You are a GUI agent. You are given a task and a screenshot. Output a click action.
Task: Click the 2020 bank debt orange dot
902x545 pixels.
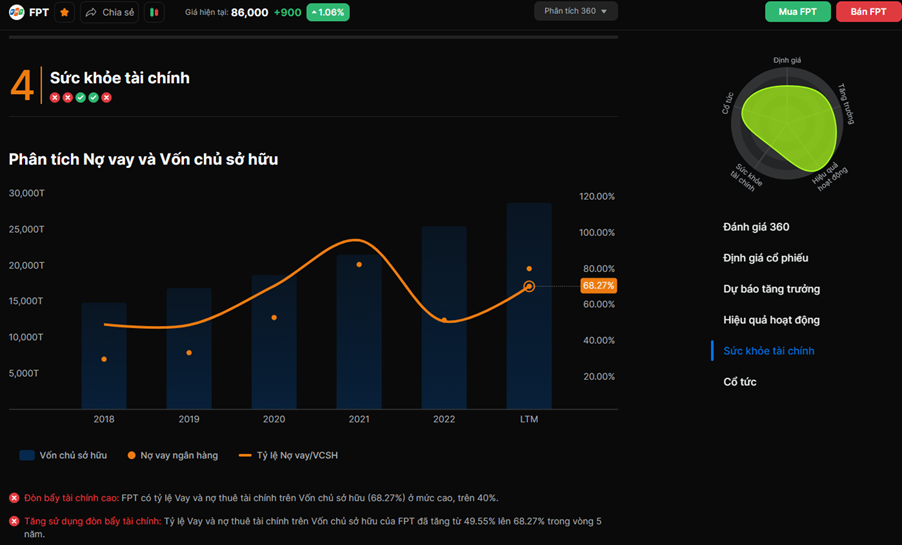tap(274, 318)
